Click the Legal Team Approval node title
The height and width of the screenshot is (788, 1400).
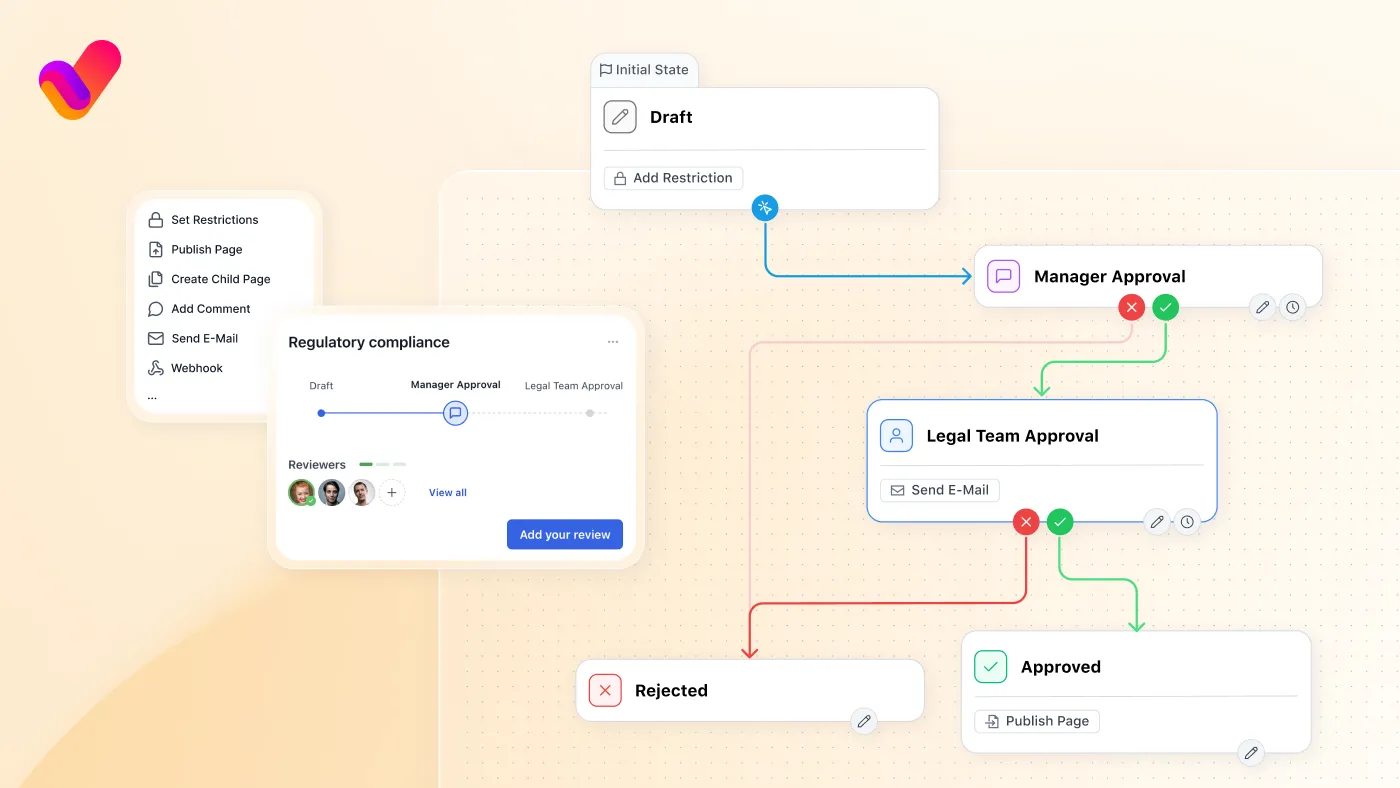tap(1013, 436)
